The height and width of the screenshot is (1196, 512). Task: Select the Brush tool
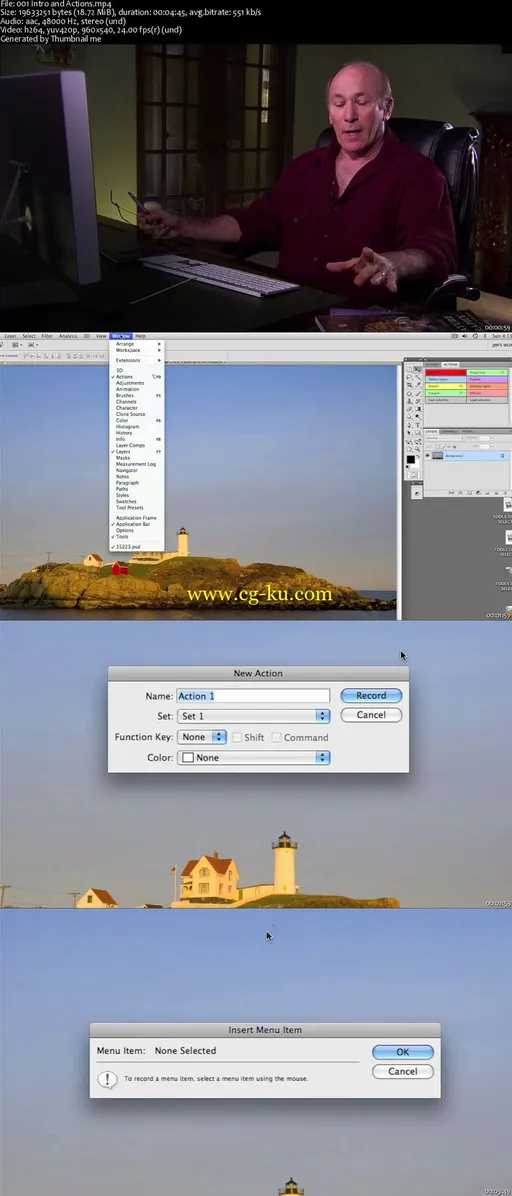[x=417, y=394]
